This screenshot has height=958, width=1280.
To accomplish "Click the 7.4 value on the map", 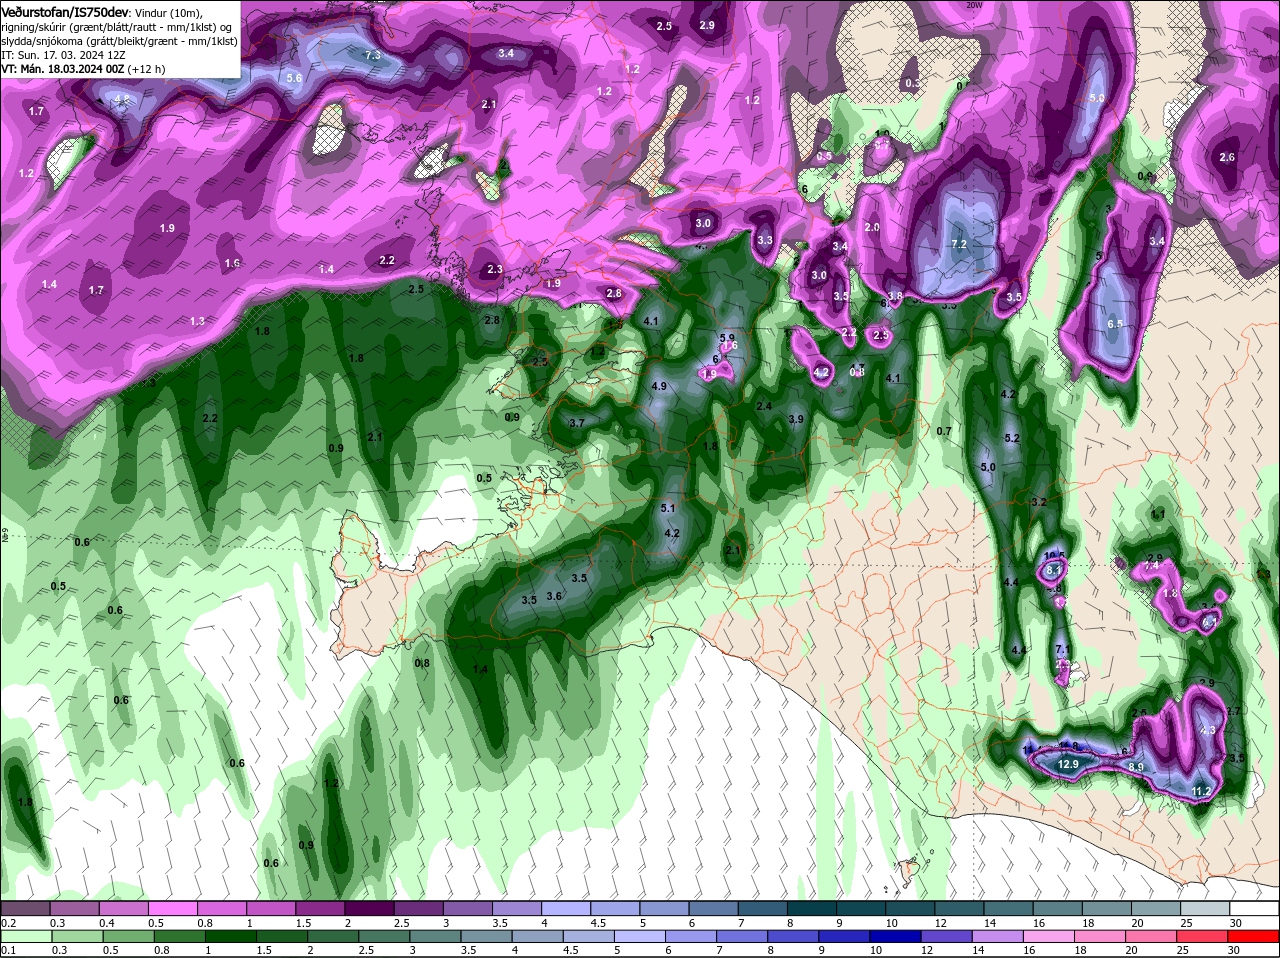I will coord(1151,565).
